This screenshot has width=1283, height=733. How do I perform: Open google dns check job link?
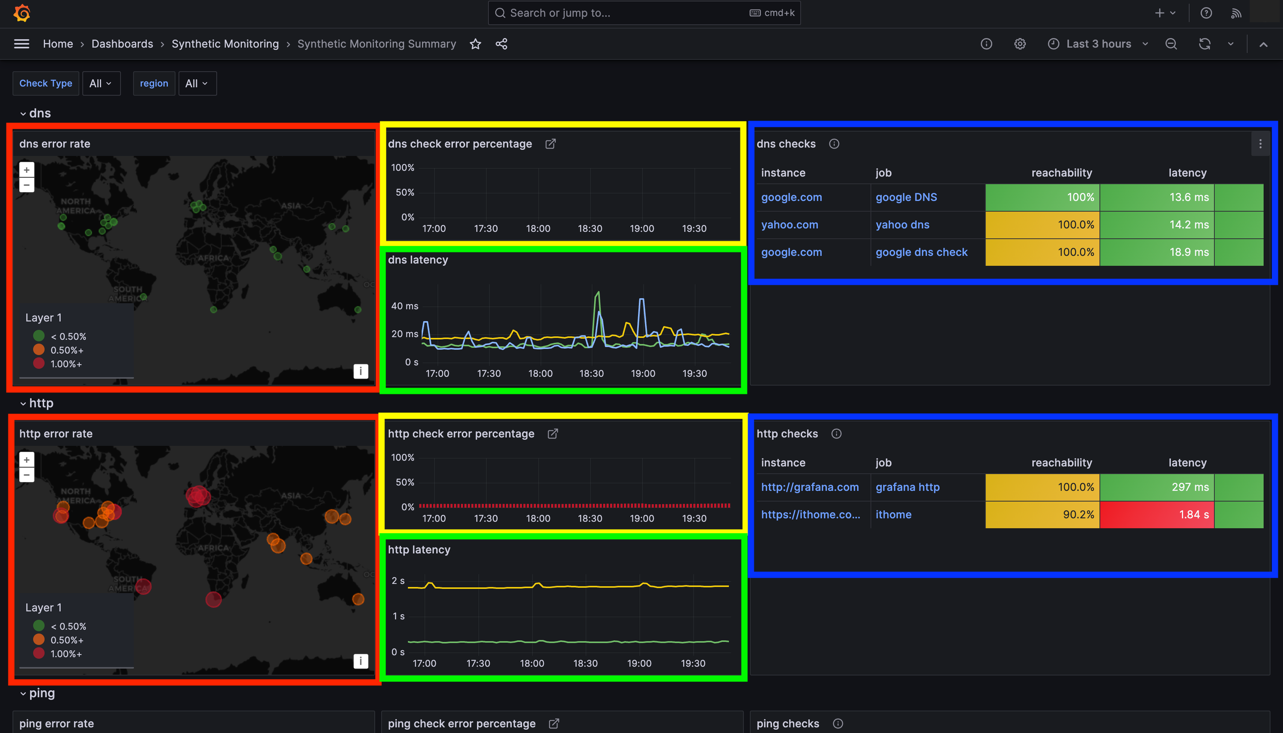[921, 252]
